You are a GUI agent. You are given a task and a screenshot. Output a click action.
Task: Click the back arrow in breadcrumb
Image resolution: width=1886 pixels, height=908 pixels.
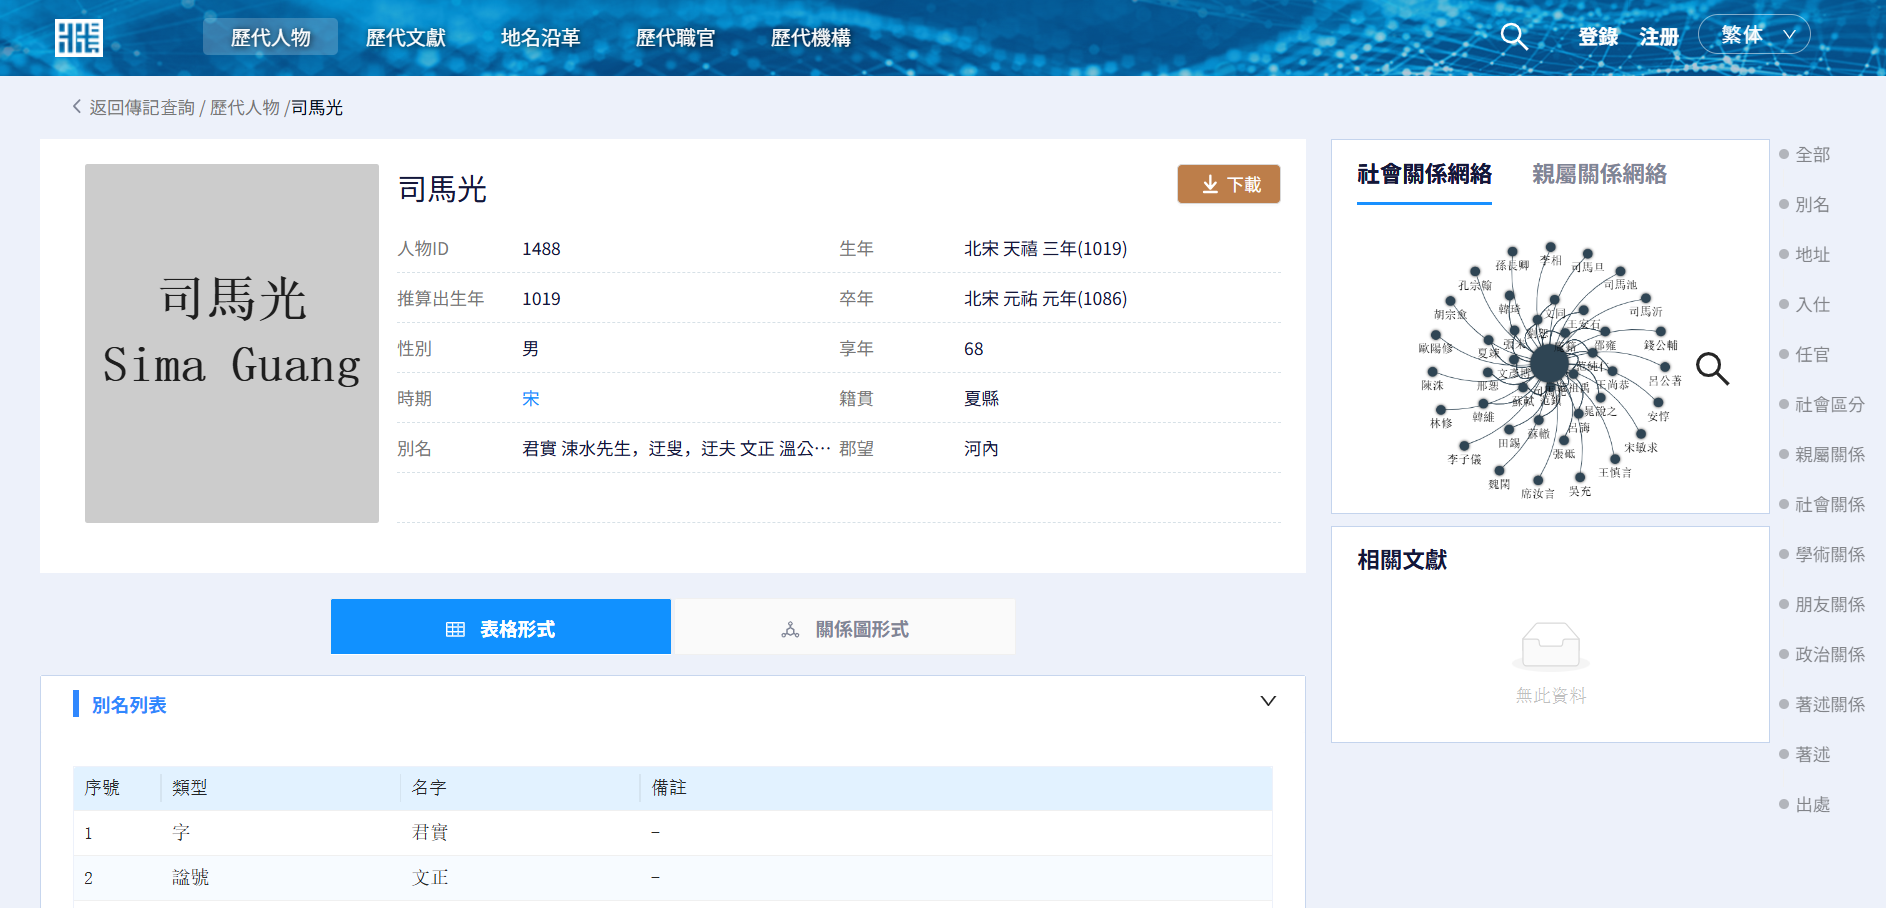77,107
